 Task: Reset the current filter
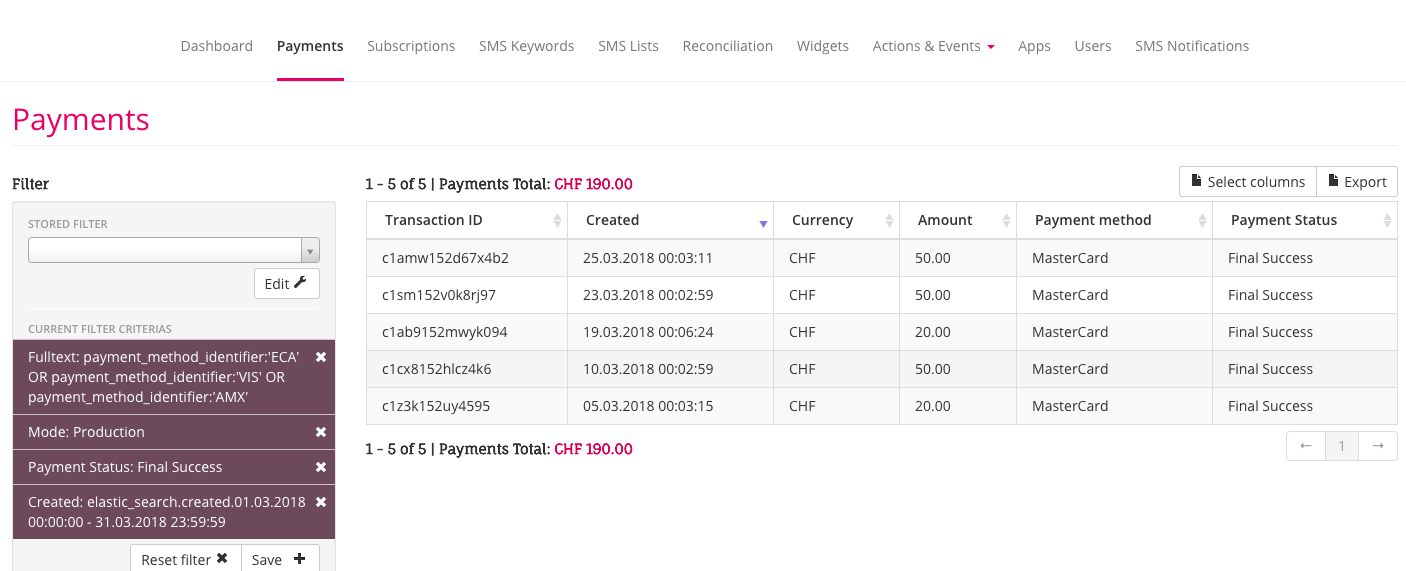pyautogui.click(x=185, y=559)
